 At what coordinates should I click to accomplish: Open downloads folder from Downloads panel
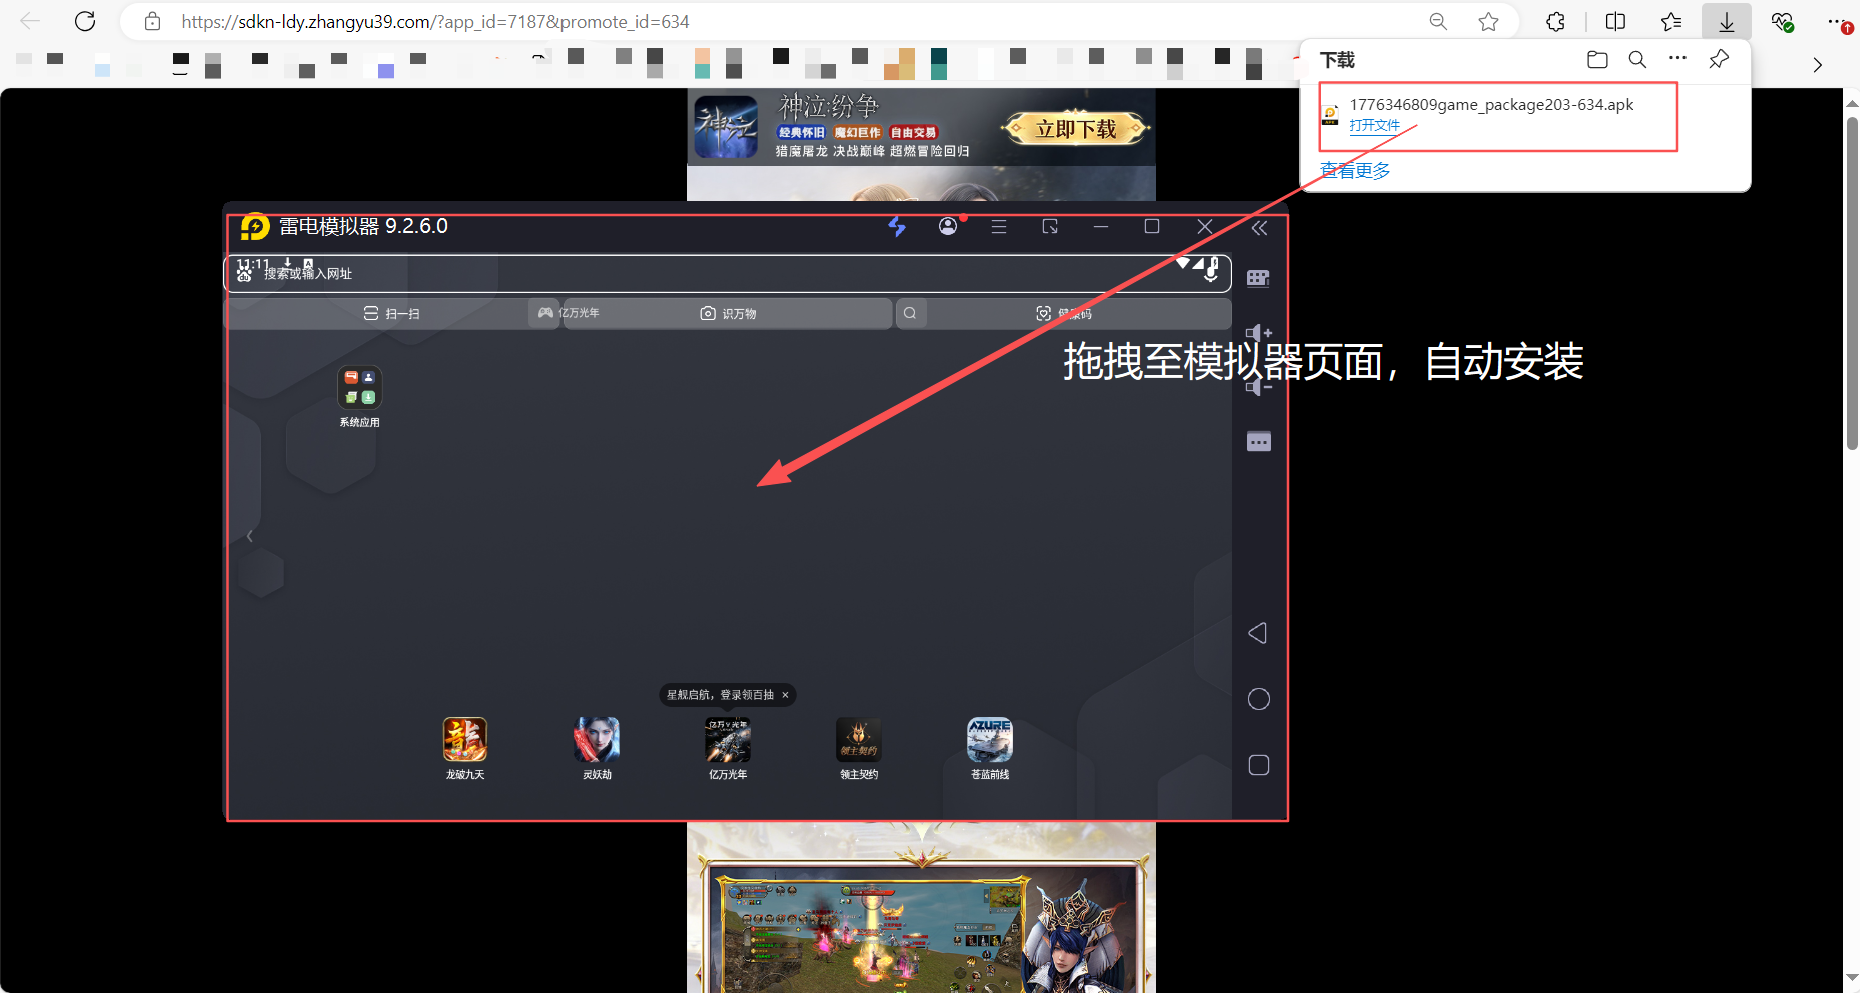pos(1597,60)
